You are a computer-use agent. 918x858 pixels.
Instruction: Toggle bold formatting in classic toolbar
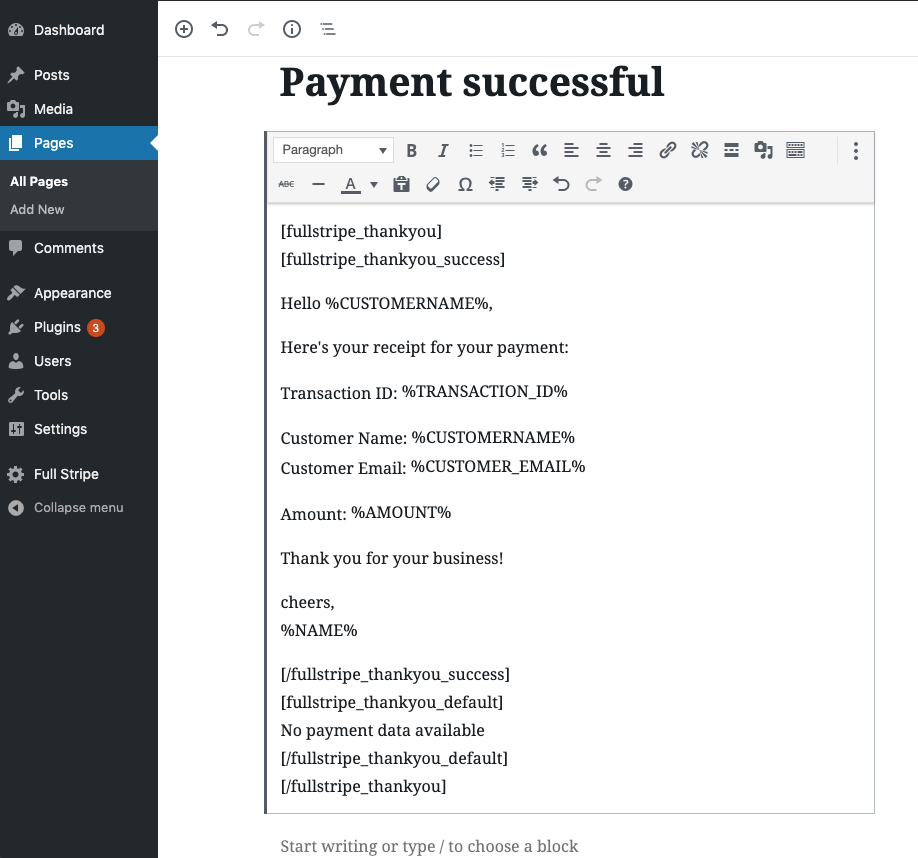pos(412,151)
